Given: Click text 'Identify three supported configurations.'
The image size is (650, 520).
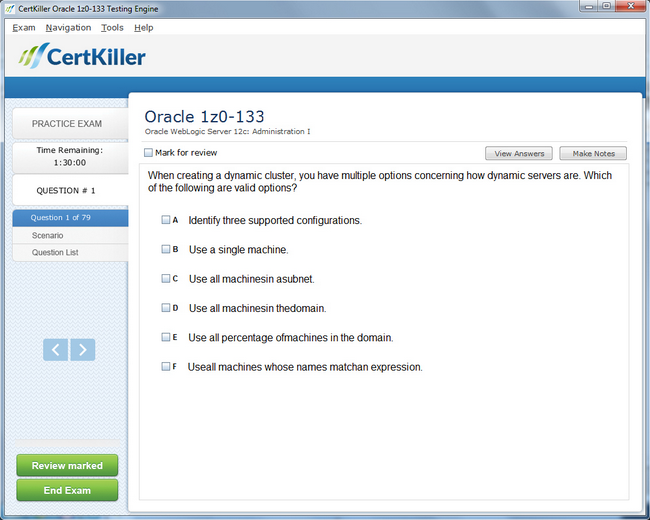Looking at the screenshot, I should tap(275, 221).
